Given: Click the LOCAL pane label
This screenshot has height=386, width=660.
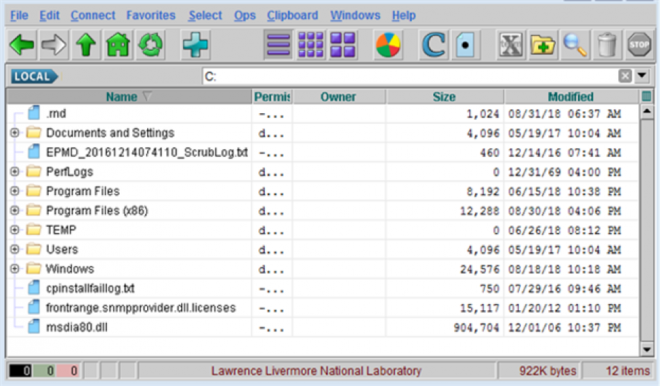Looking at the screenshot, I should [x=34, y=76].
